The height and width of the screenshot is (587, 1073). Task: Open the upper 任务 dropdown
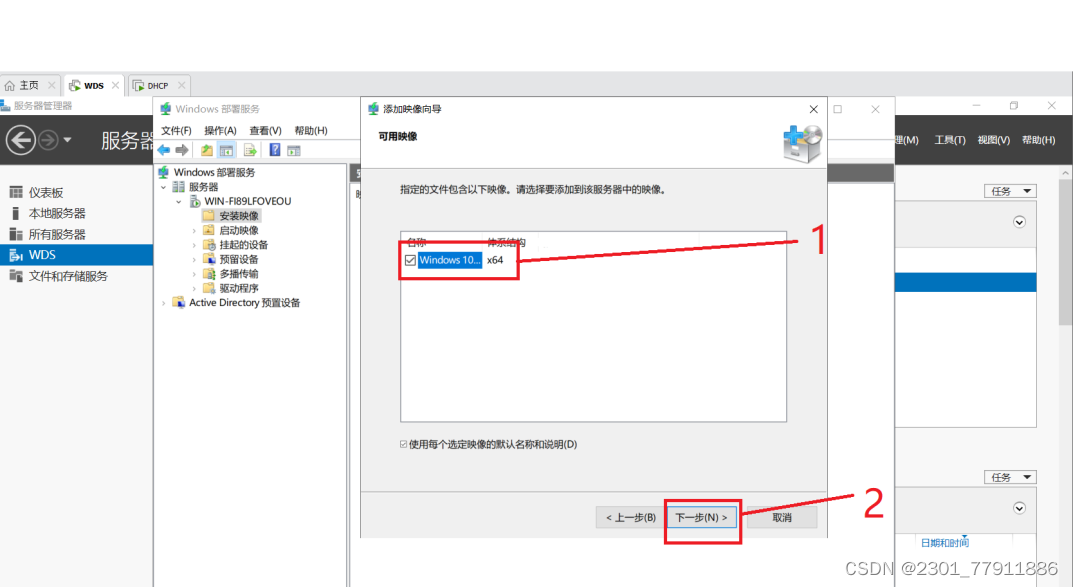coord(1010,191)
